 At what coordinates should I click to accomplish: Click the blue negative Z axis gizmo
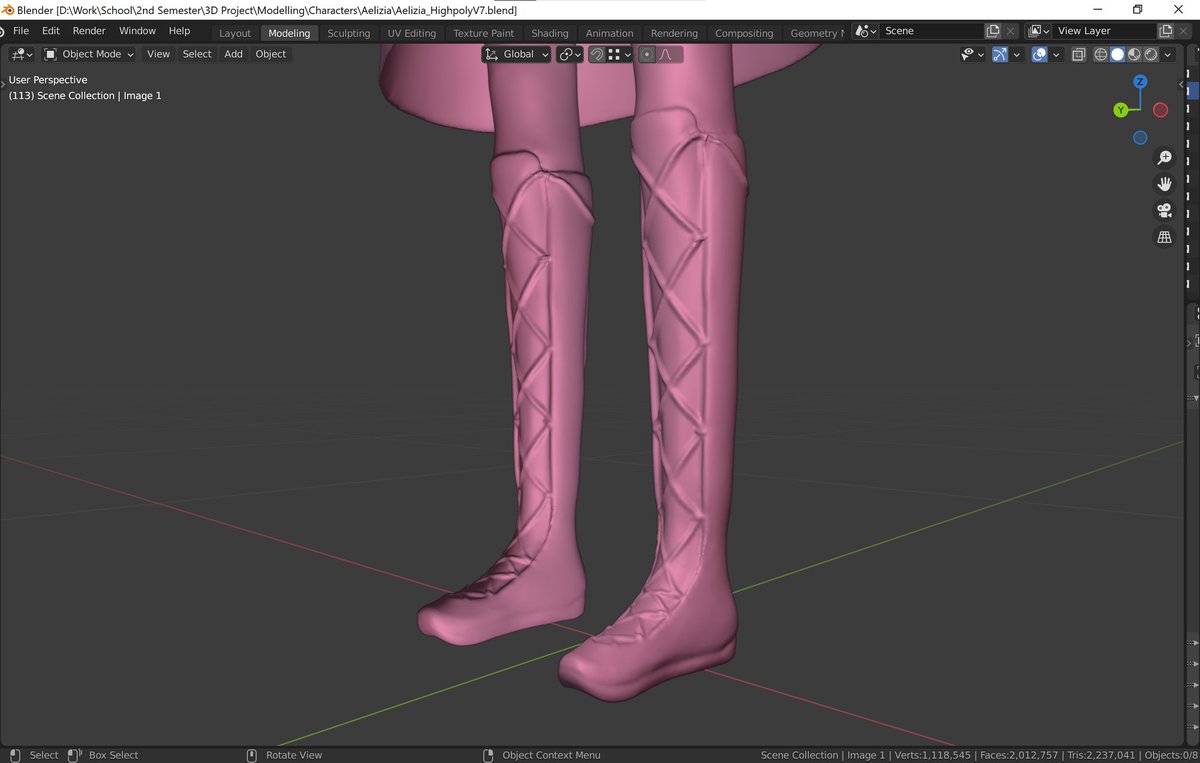click(x=1140, y=138)
